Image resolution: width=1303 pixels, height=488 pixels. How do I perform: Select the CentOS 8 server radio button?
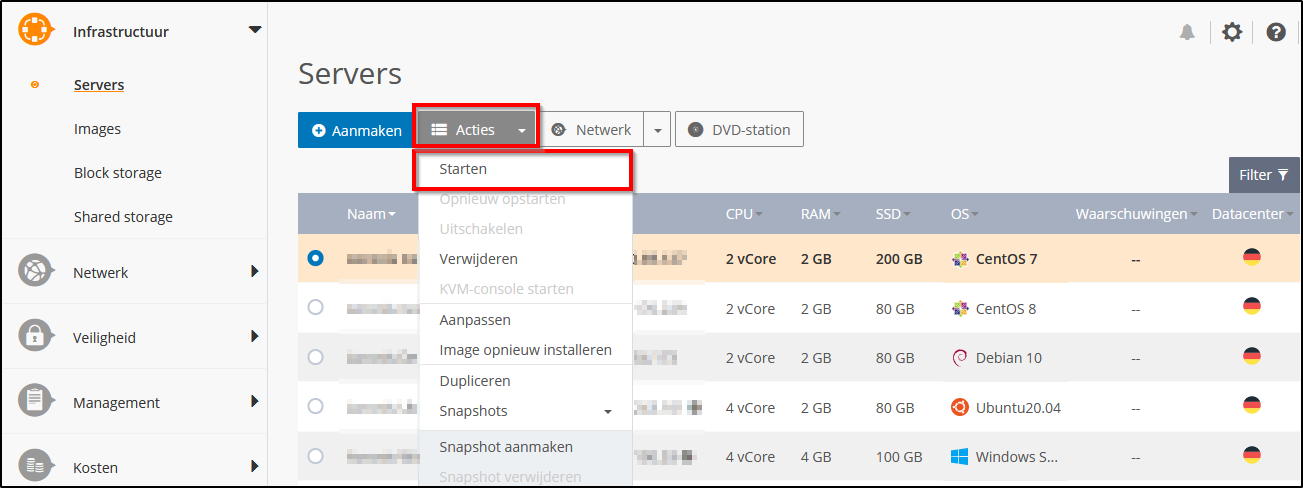pyautogui.click(x=316, y=308)
